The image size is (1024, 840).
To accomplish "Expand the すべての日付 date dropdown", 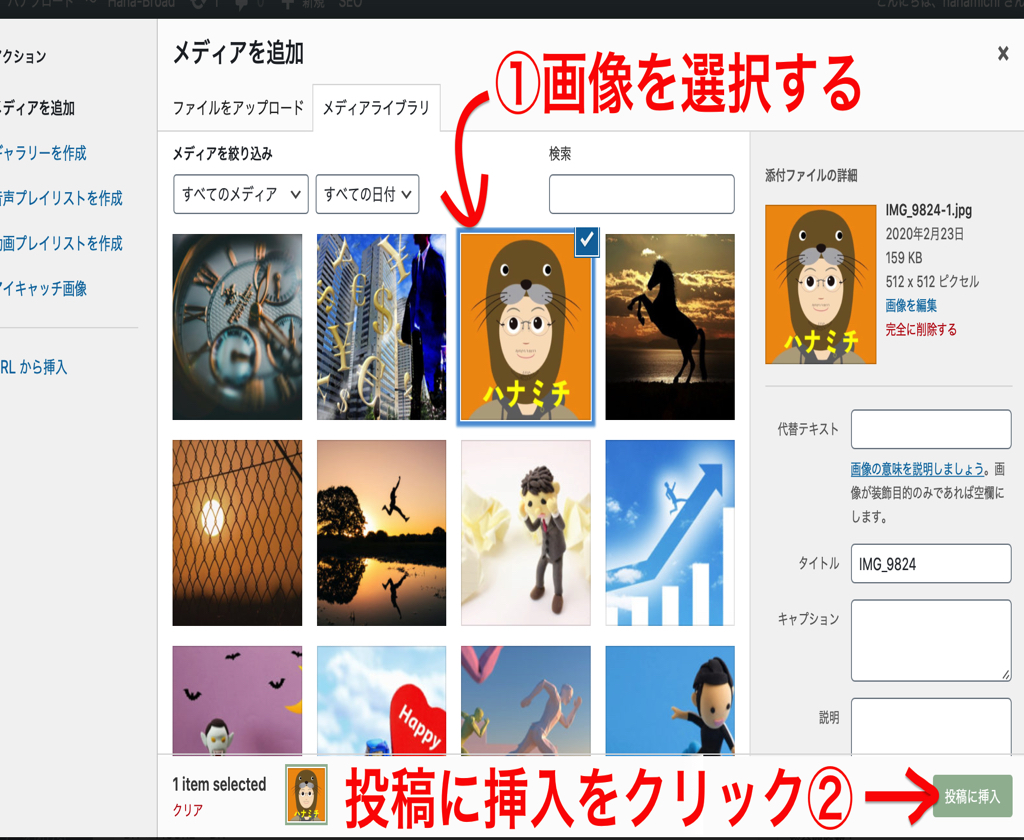I will [367, 195].
